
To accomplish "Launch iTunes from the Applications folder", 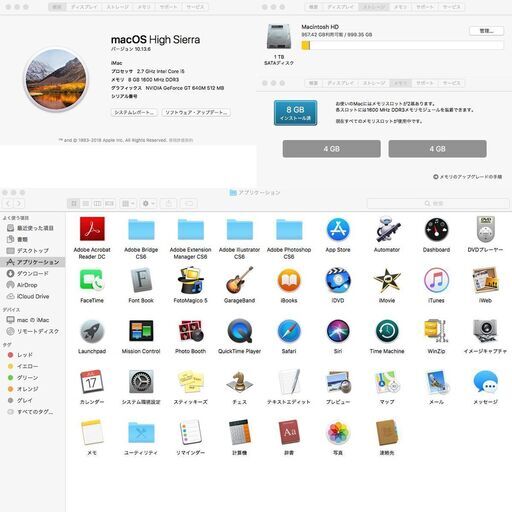I will (436, 280).
